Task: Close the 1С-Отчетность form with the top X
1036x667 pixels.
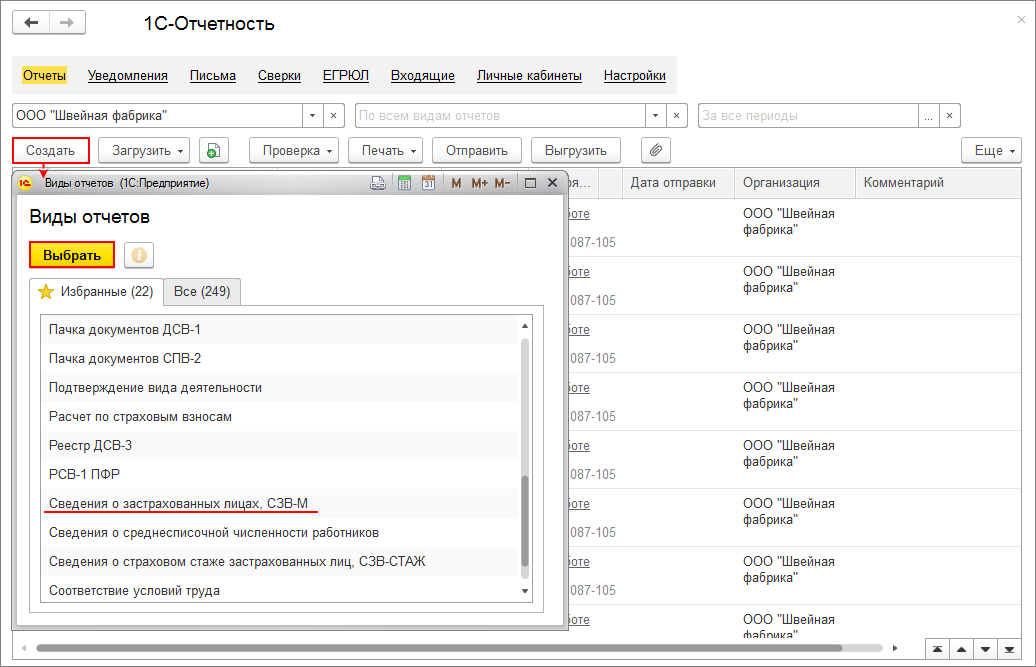Action: tap(1021, 20)
